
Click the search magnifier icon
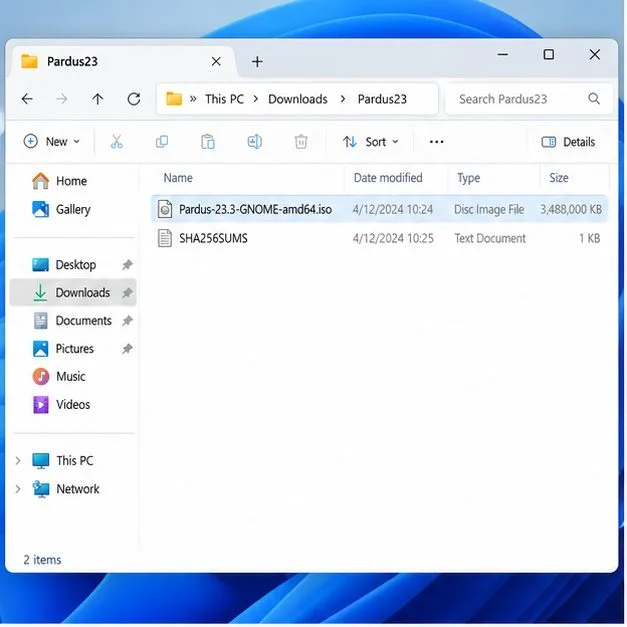coord(594,98)
